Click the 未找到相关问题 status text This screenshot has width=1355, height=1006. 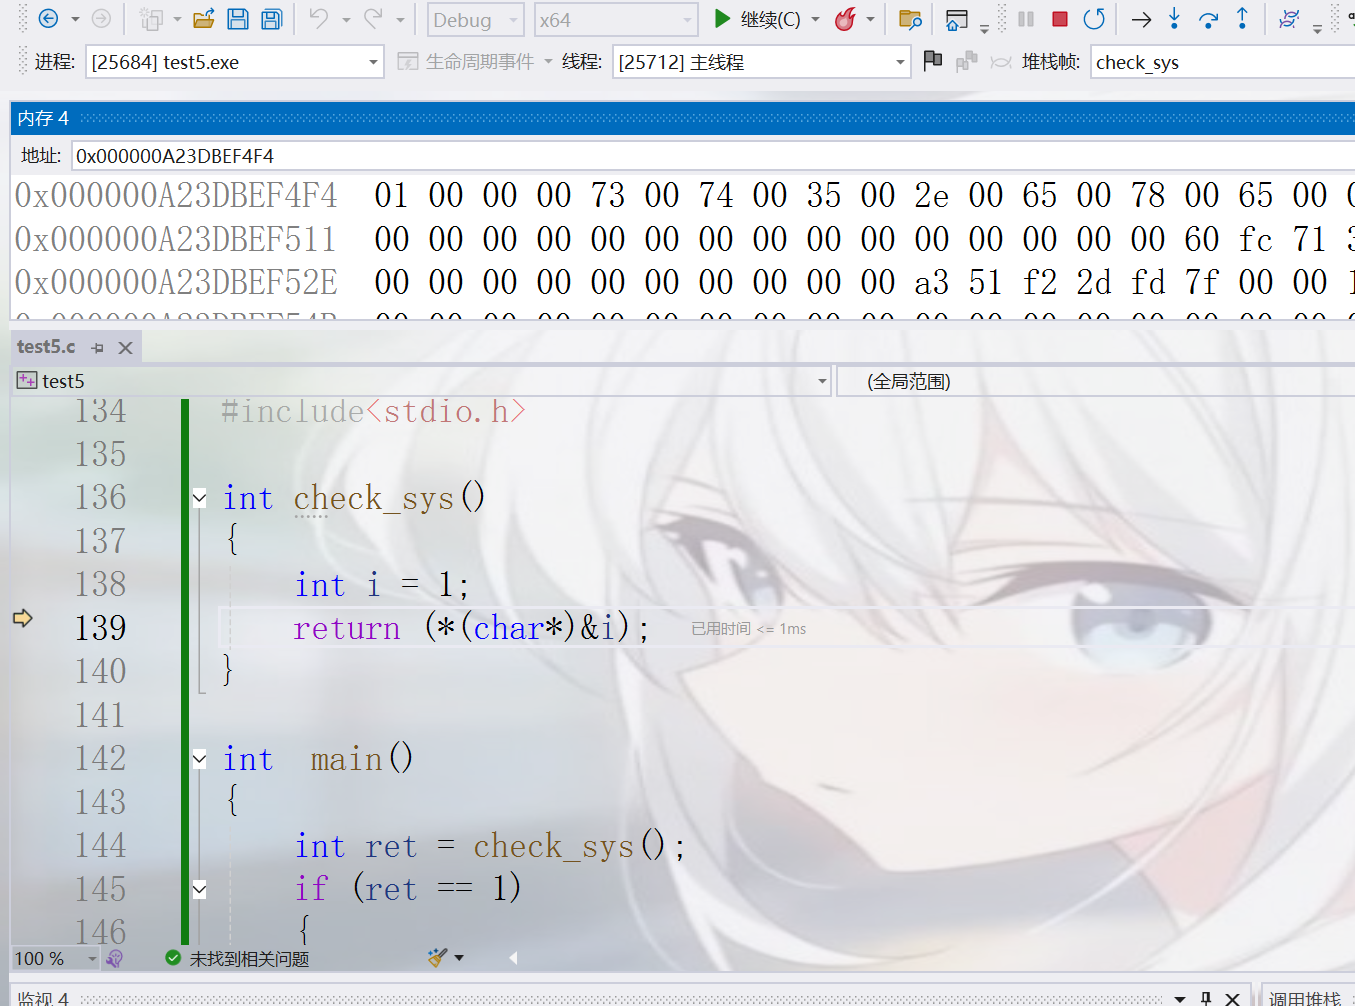point(249,959)
